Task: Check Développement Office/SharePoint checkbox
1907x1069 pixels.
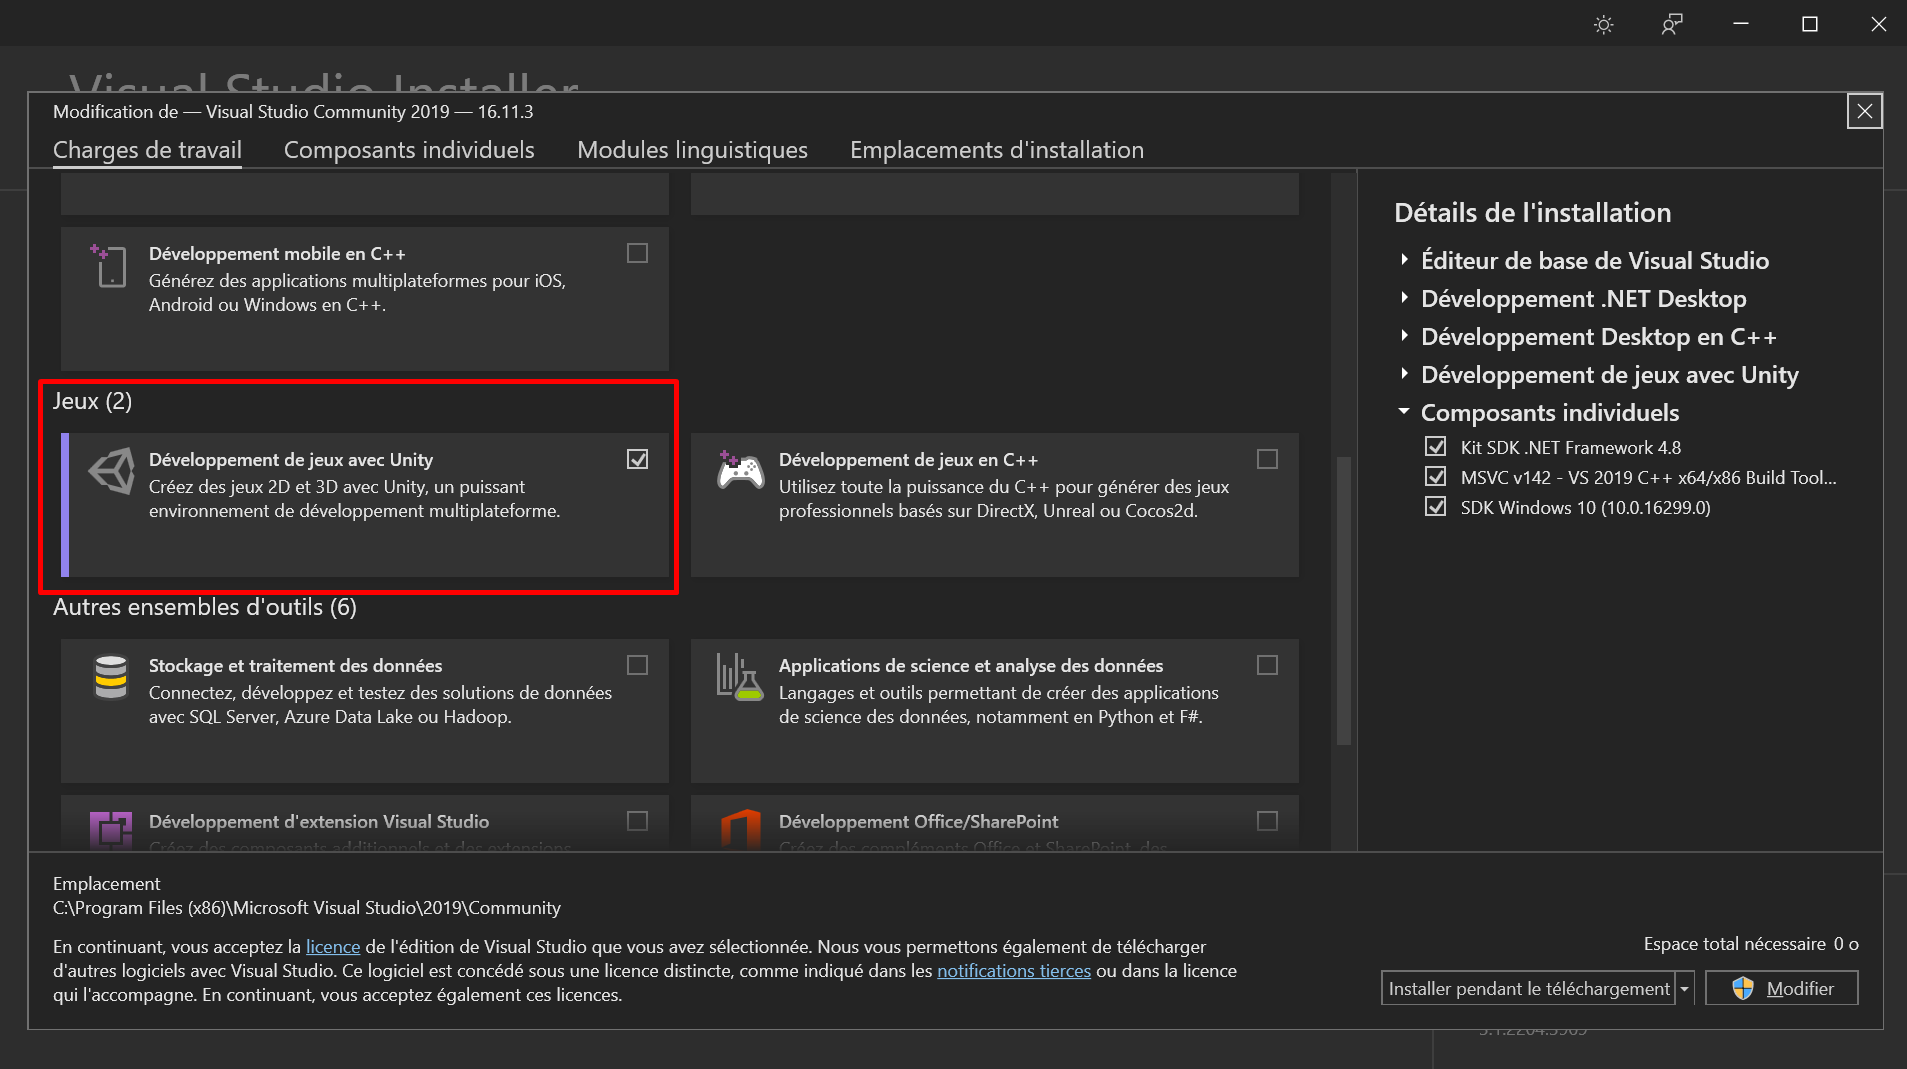Action: [x=1267, y=821]
